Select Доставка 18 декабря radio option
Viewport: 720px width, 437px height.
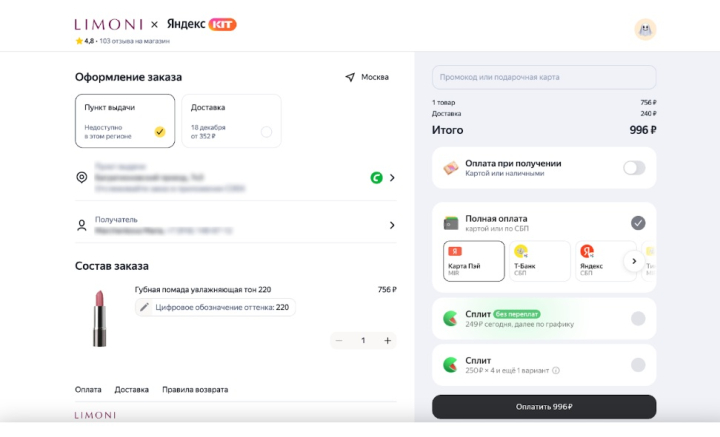pyautogui.click(x=266, y=132)
